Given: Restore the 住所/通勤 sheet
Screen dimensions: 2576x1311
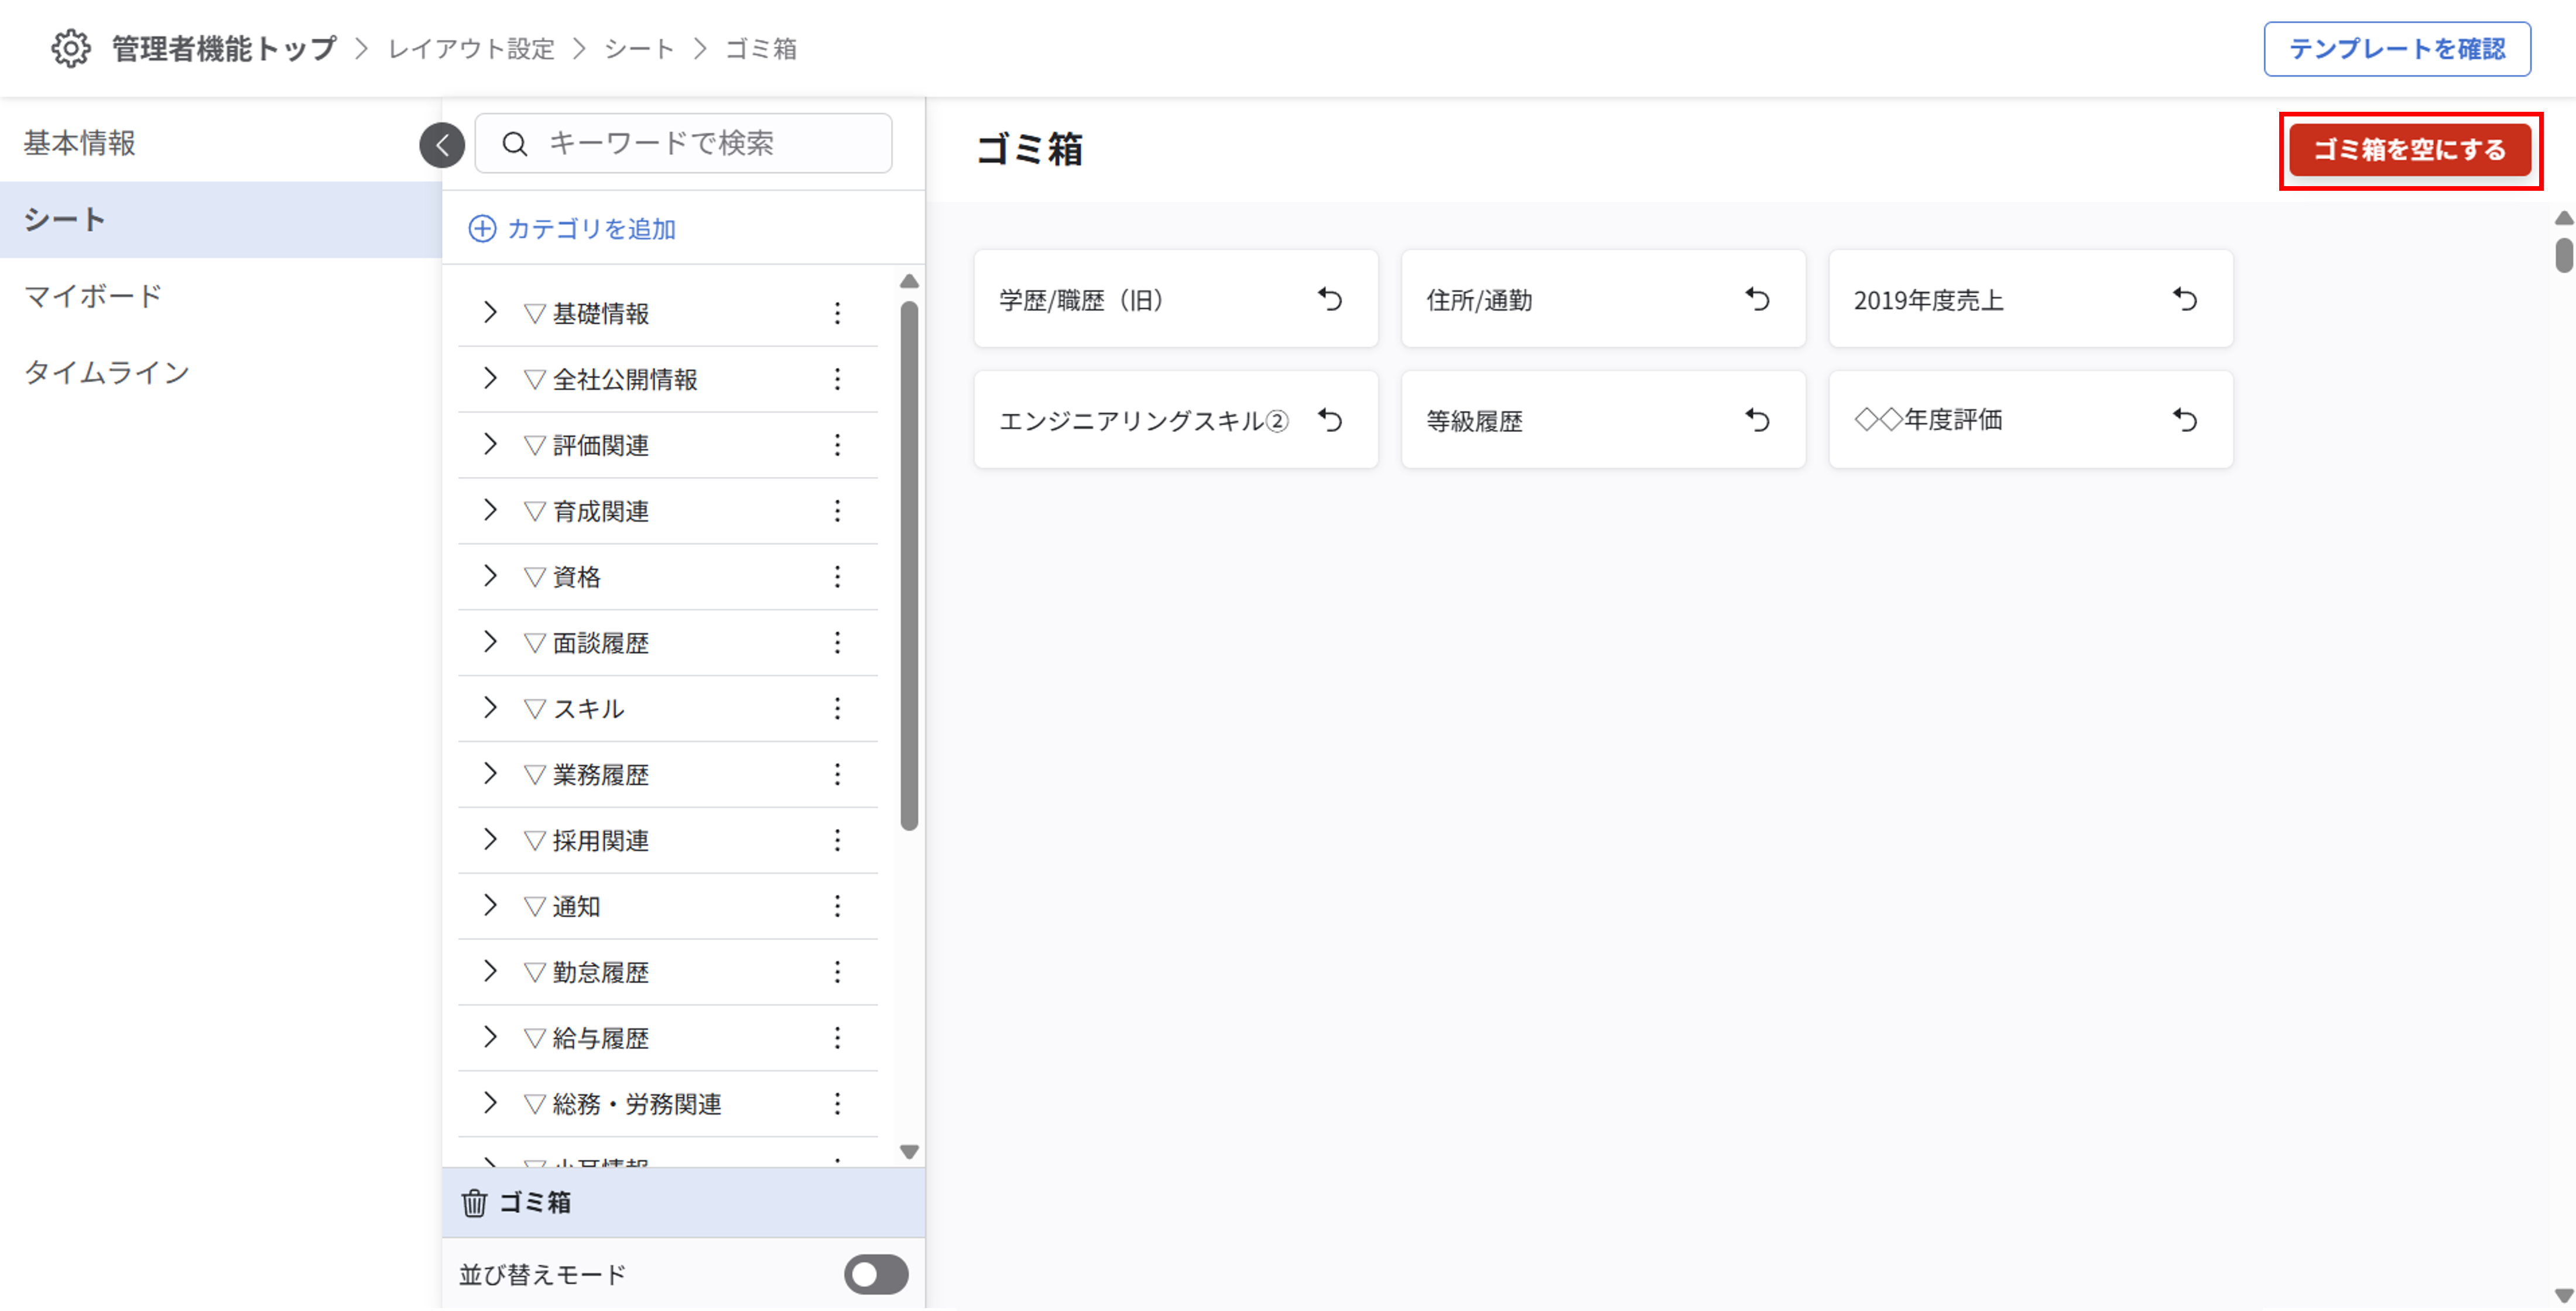Looking at the screenshot, I should pyautogui.click(x=1758, y=299).
